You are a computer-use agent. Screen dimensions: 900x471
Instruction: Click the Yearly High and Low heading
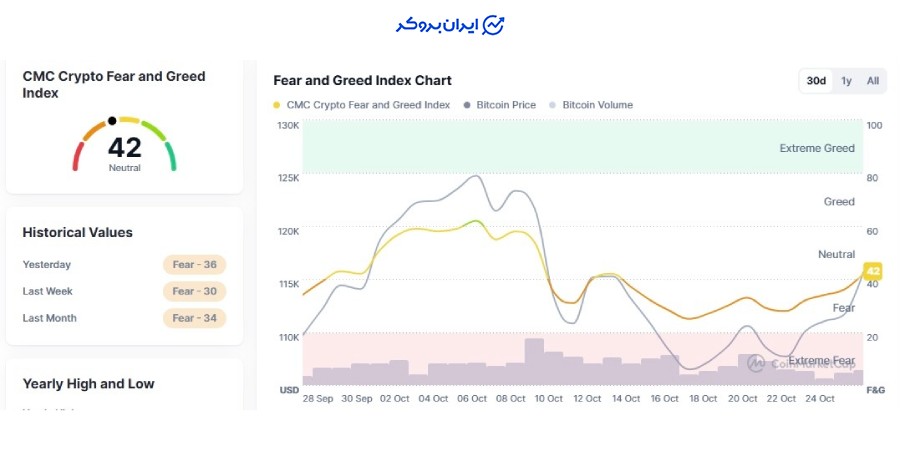click(89, 384)
